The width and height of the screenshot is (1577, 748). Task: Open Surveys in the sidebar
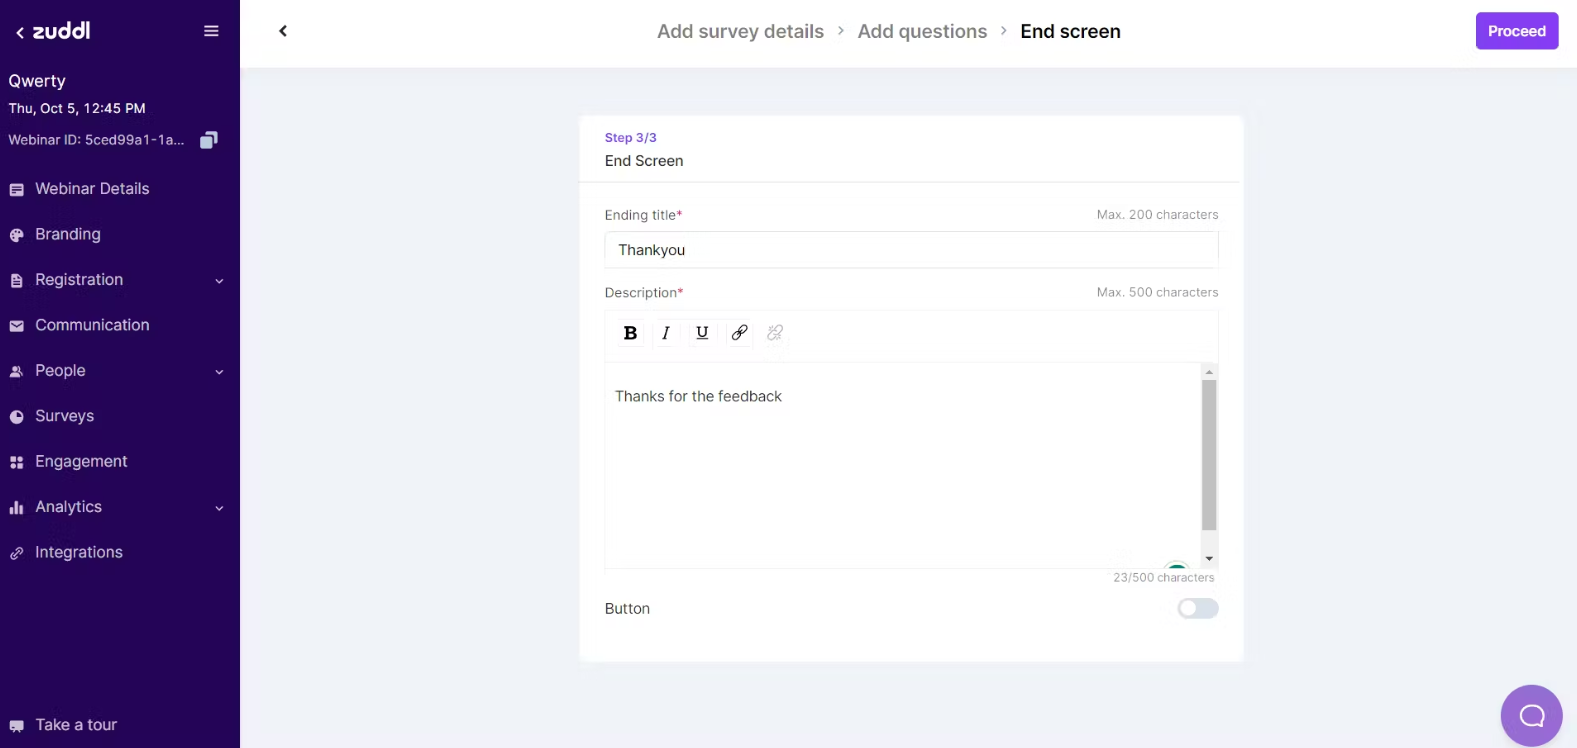64,416
